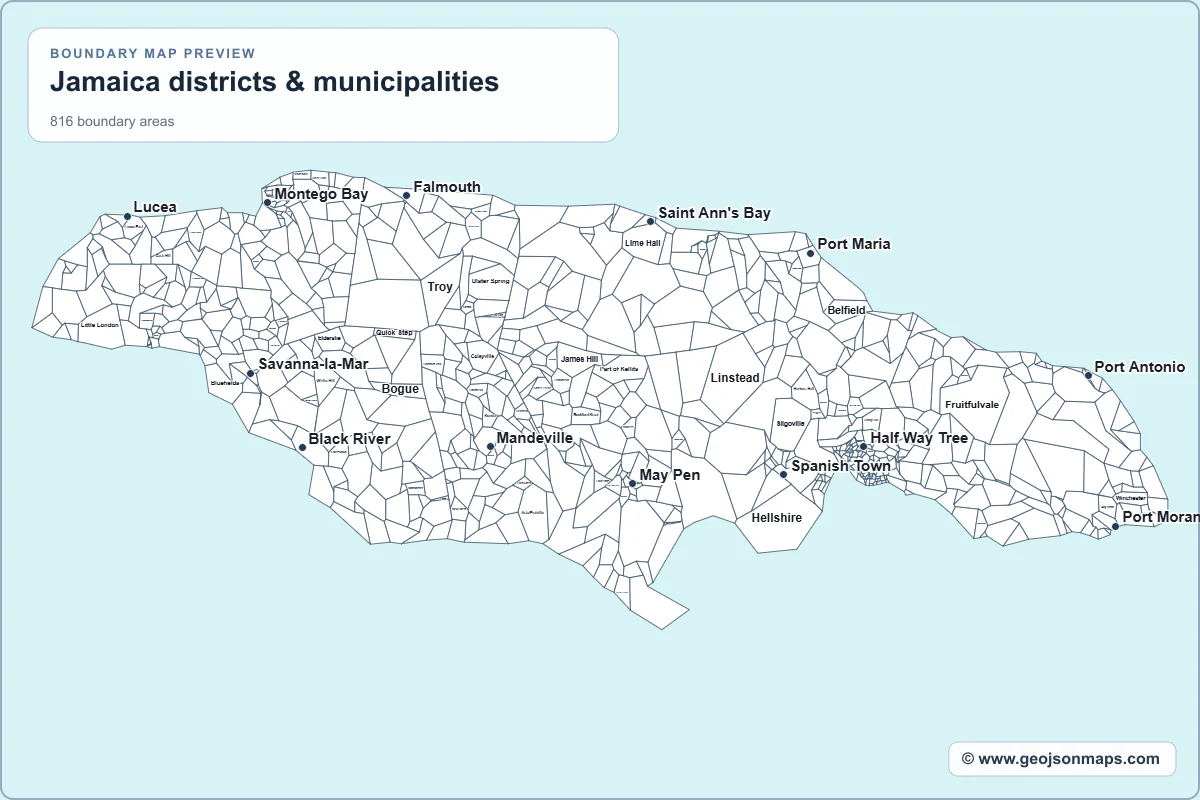Click the Hellshire district label
This screenshot has height=800, width=1200.
tap(776, 518)
